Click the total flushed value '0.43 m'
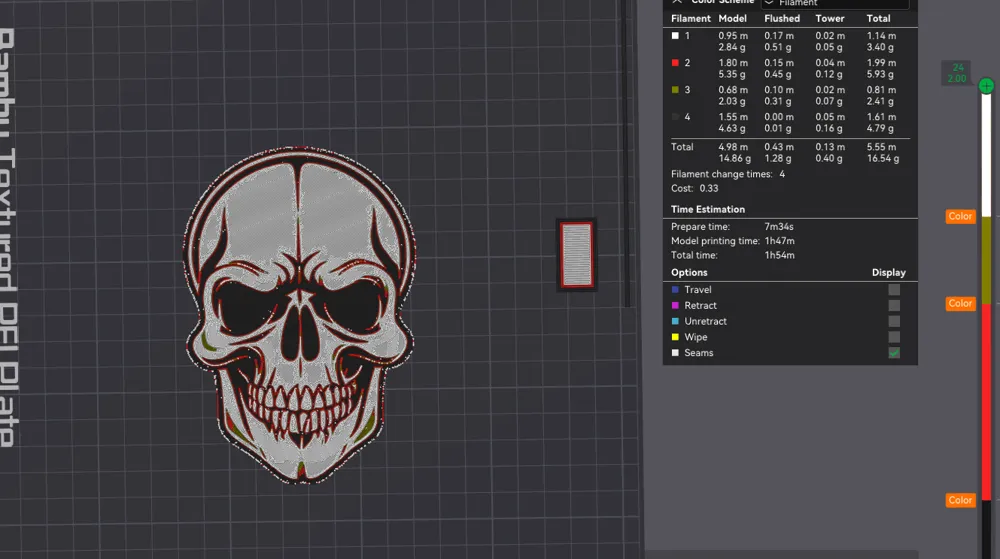Image resolution: width=1000 pixels, height=559 pixels. [779, 147]
